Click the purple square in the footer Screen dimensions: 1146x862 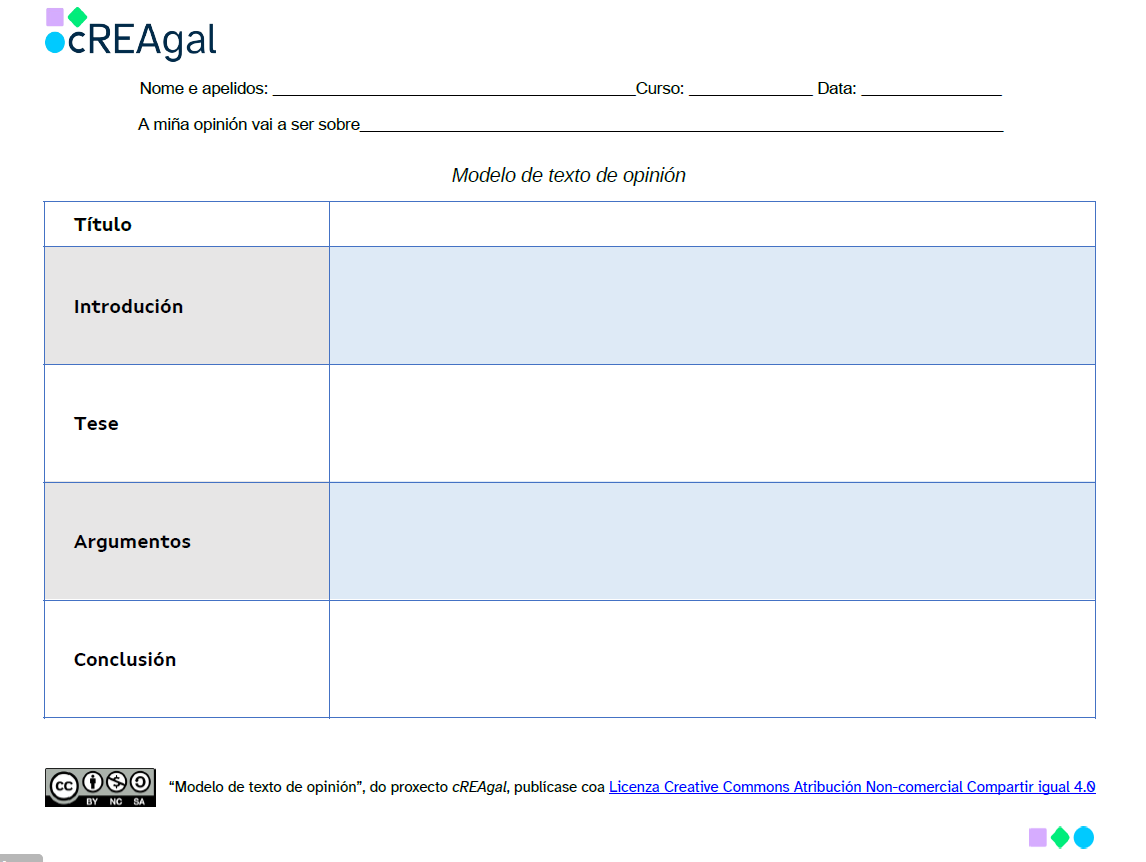click(x=1038, y=837)
